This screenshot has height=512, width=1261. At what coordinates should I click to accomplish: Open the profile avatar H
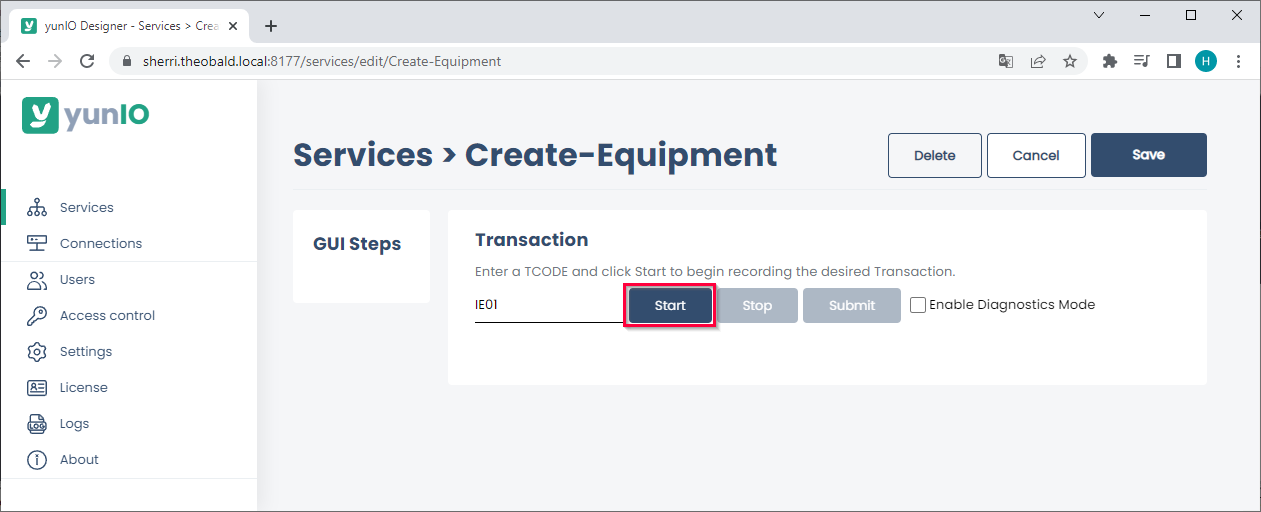[x=1206, y=61]
